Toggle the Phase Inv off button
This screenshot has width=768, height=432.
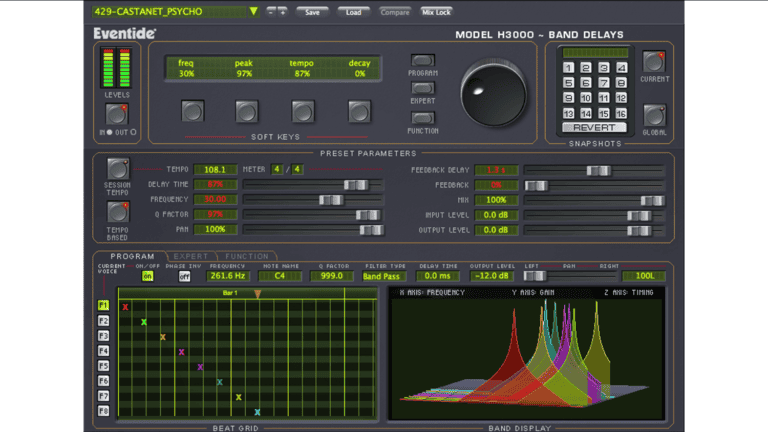coord(184,276)
